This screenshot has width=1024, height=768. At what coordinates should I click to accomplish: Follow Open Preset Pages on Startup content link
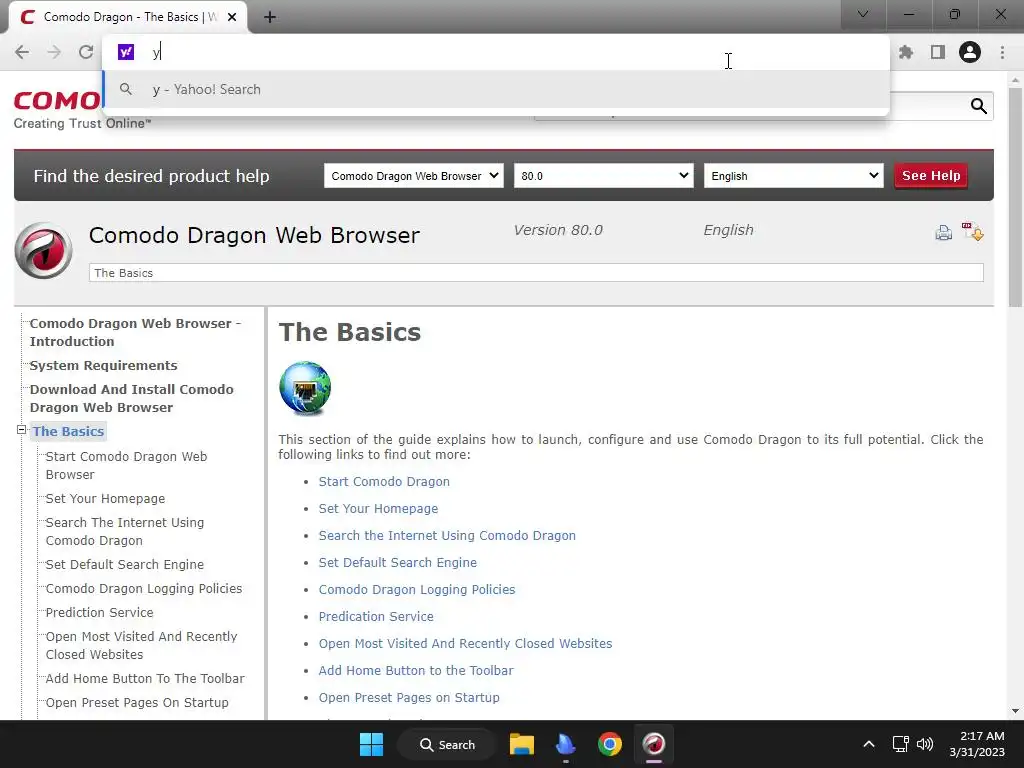[x=409, y=697]
